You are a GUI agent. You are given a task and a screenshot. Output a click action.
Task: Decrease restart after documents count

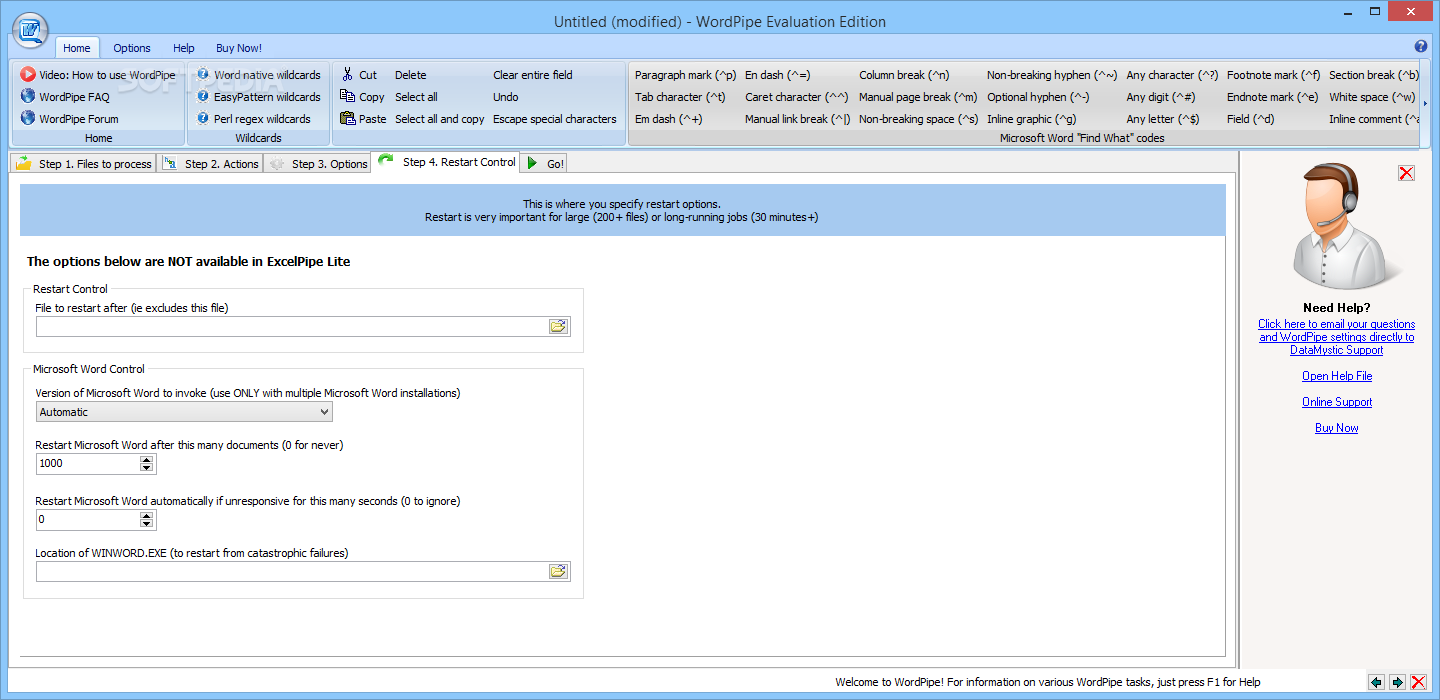point(147,468)
